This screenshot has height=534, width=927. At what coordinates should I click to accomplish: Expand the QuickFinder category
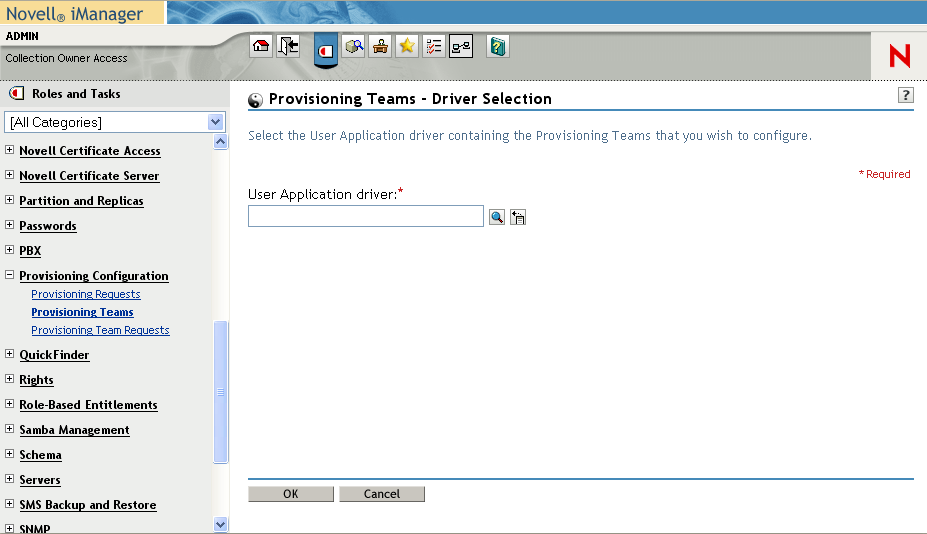click(x=9, y=354)
